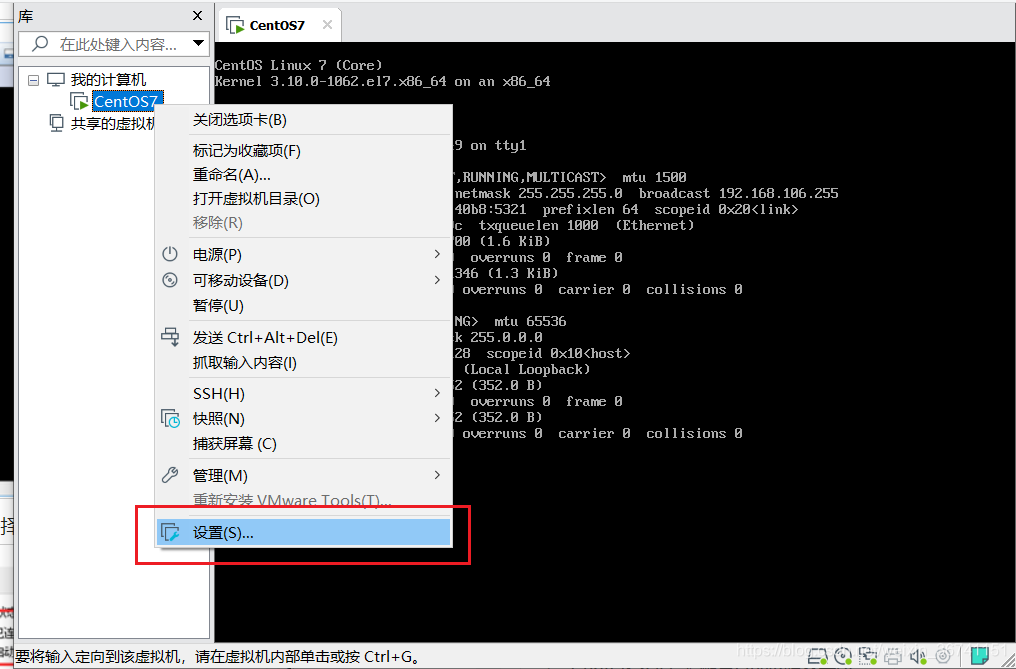Click the library search input field
Viewport: 1016px width, 669px height.
coord(114,44)
